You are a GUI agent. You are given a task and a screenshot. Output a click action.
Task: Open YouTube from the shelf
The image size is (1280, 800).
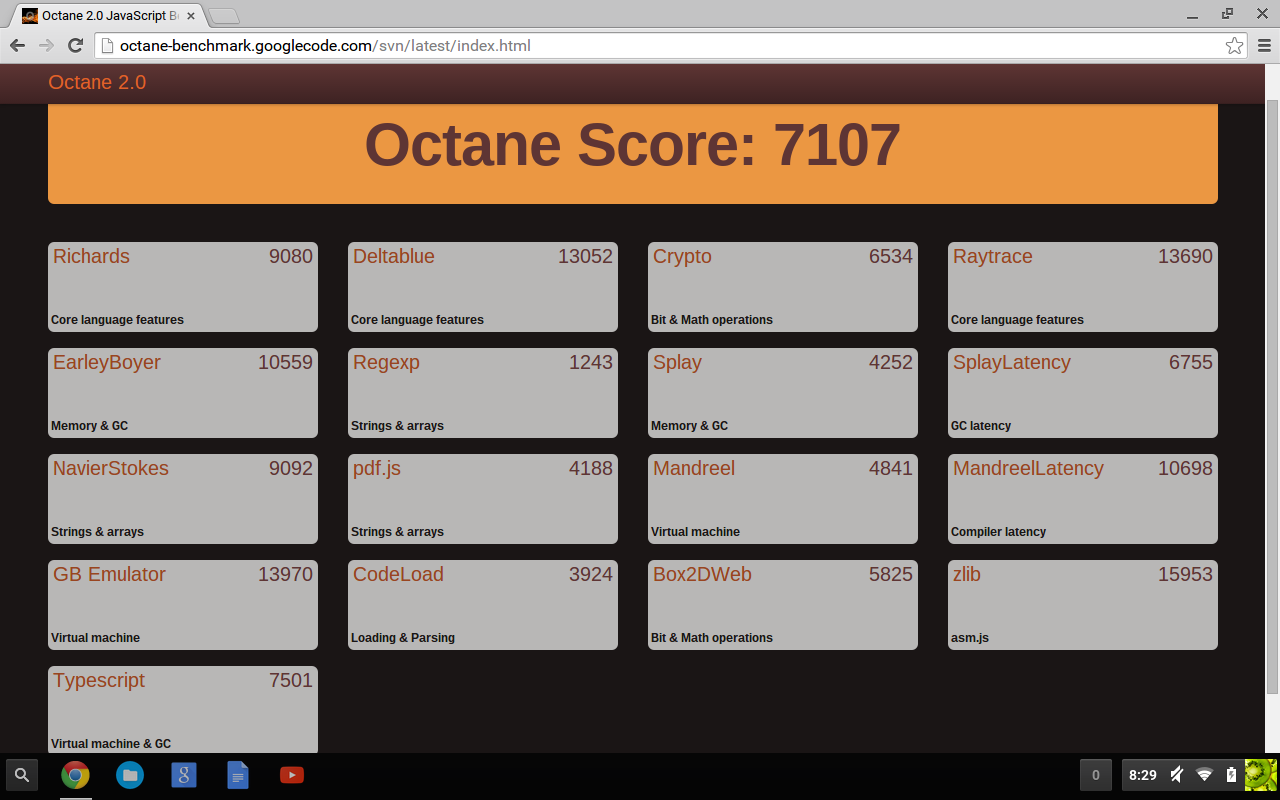click(x=292, y=775)
